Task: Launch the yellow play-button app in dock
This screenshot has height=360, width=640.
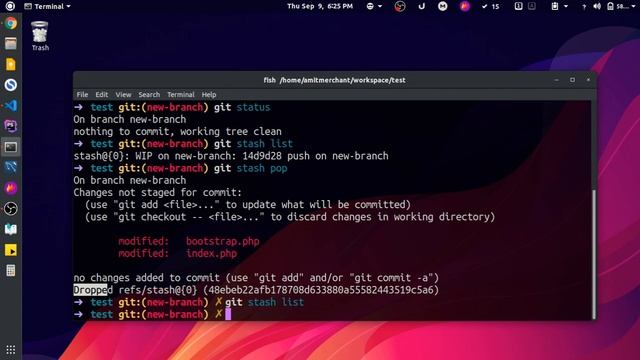Action: coord(11,250)
